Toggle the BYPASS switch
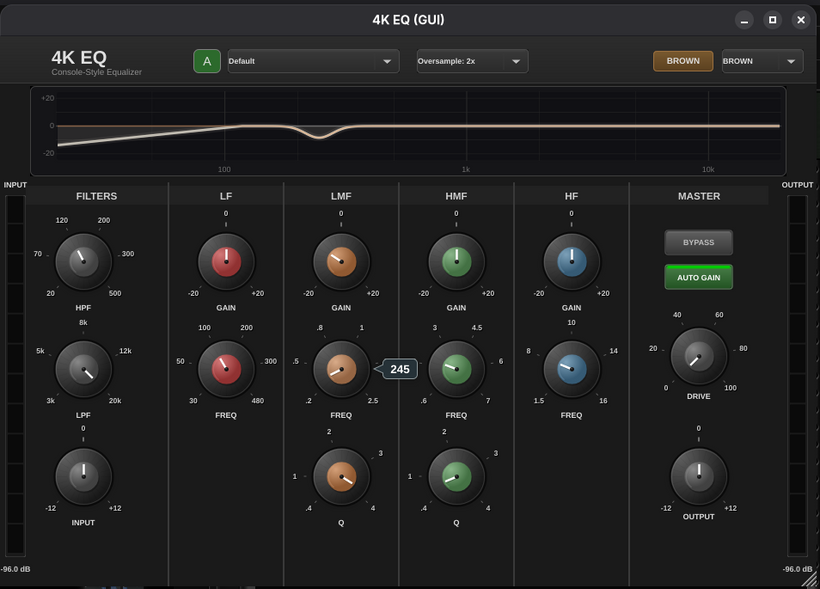 pyautogui.click(x=698, y=243)
